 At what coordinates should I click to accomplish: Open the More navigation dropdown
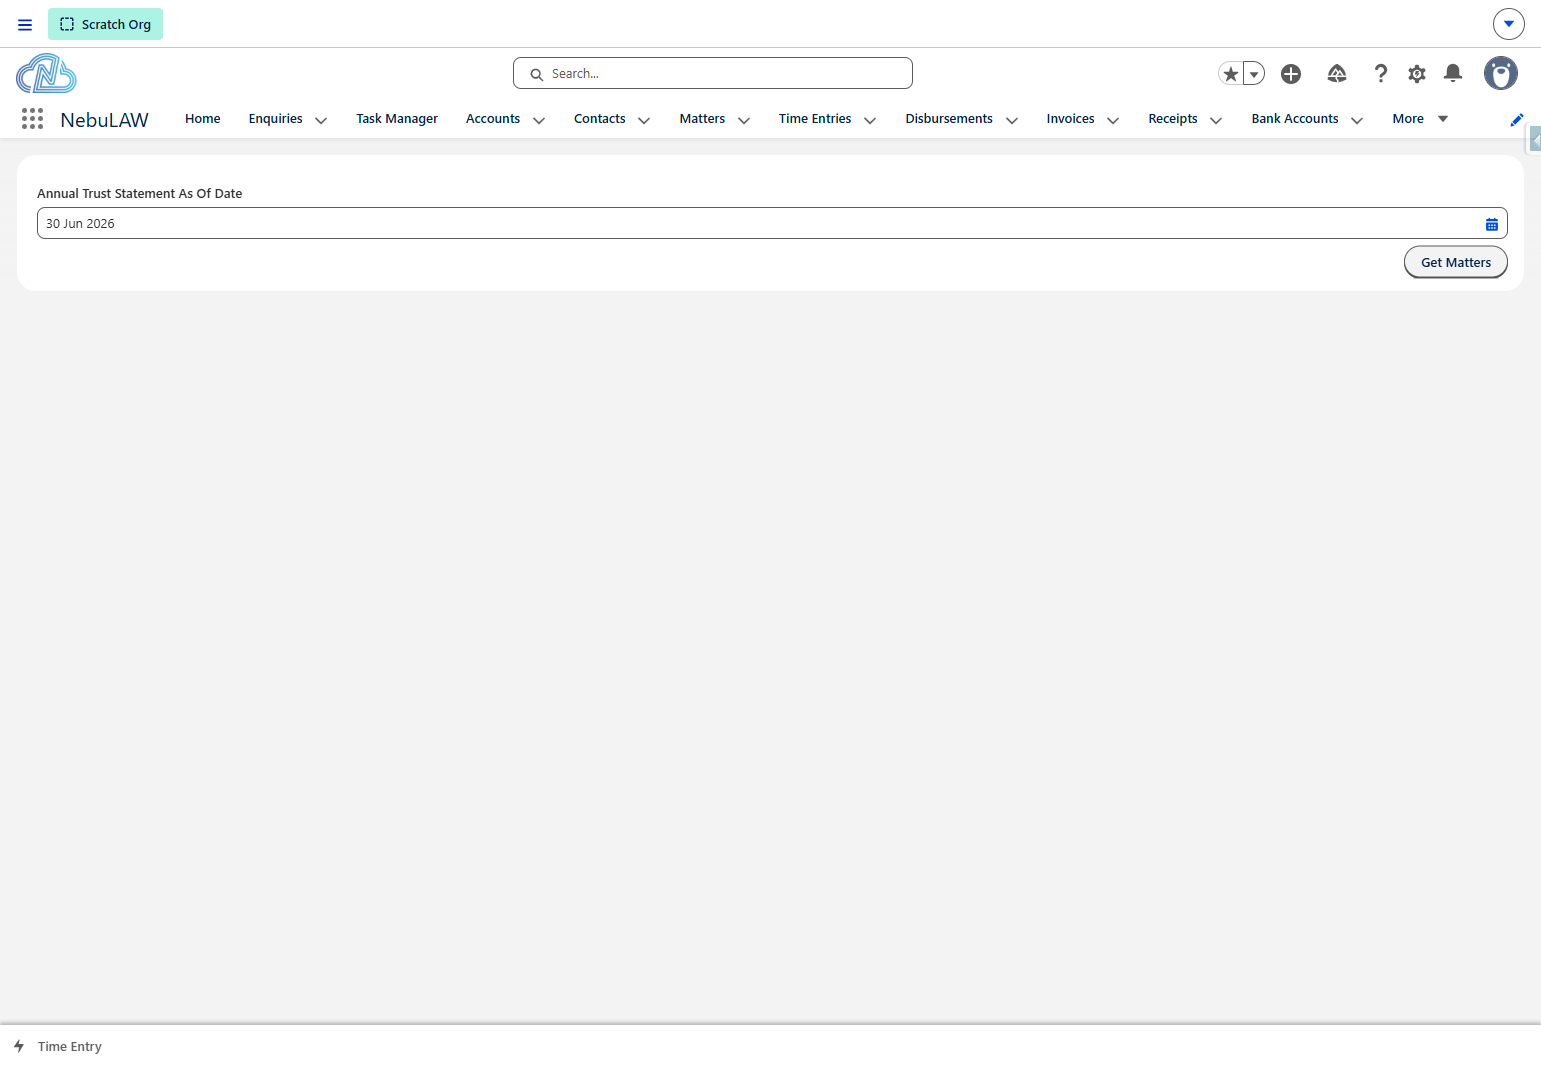1420,119
